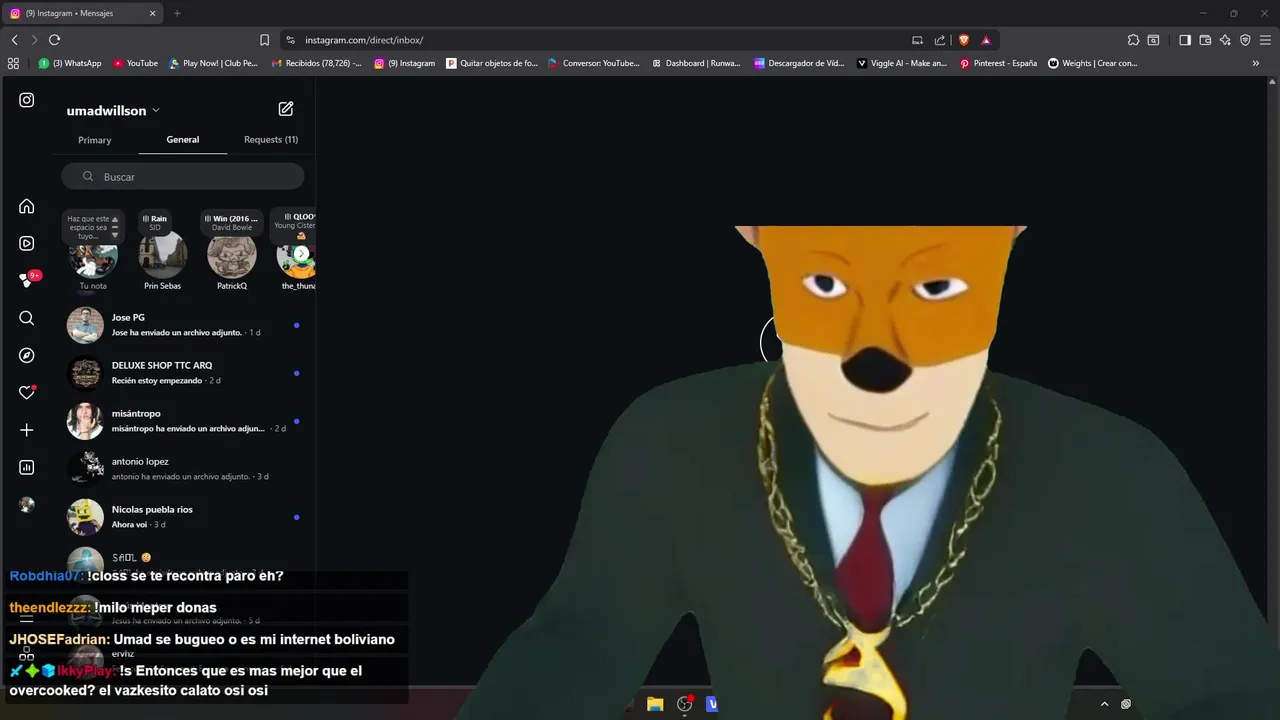View Prin Sebas note
This screenshot has width=1280, height=720.
coord(163,257)
